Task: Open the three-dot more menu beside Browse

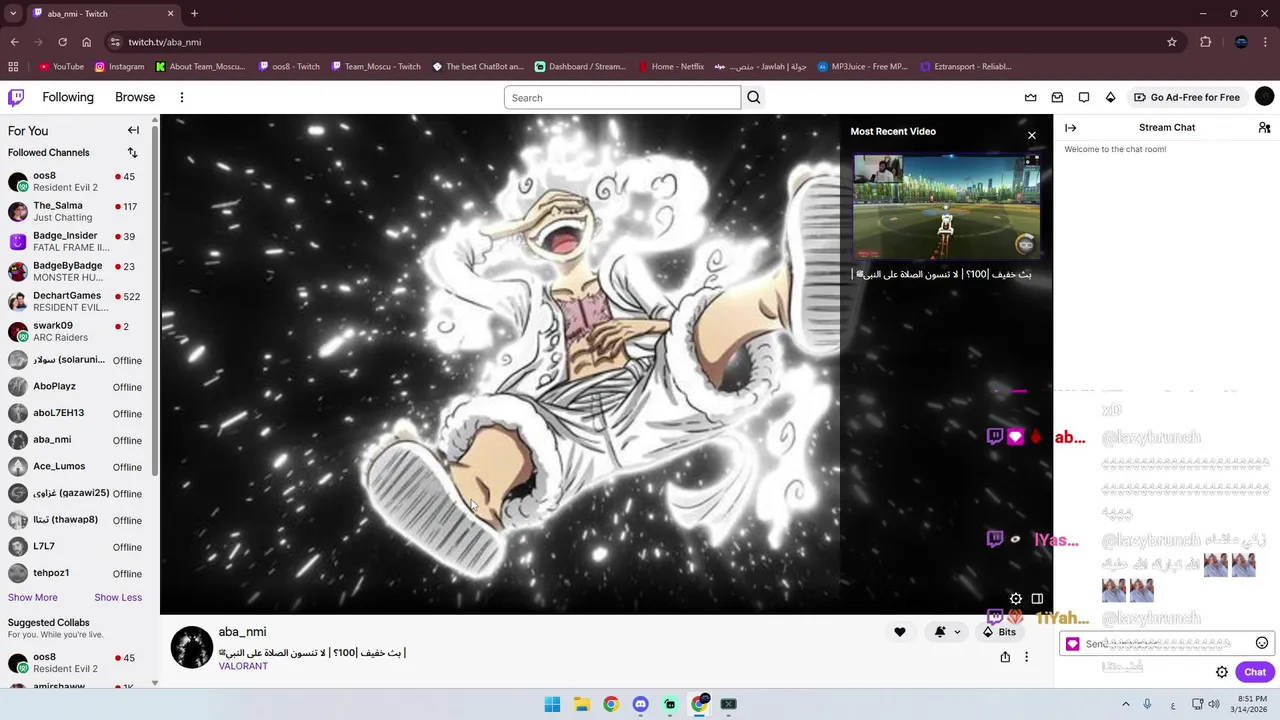Action: point(181,97)
